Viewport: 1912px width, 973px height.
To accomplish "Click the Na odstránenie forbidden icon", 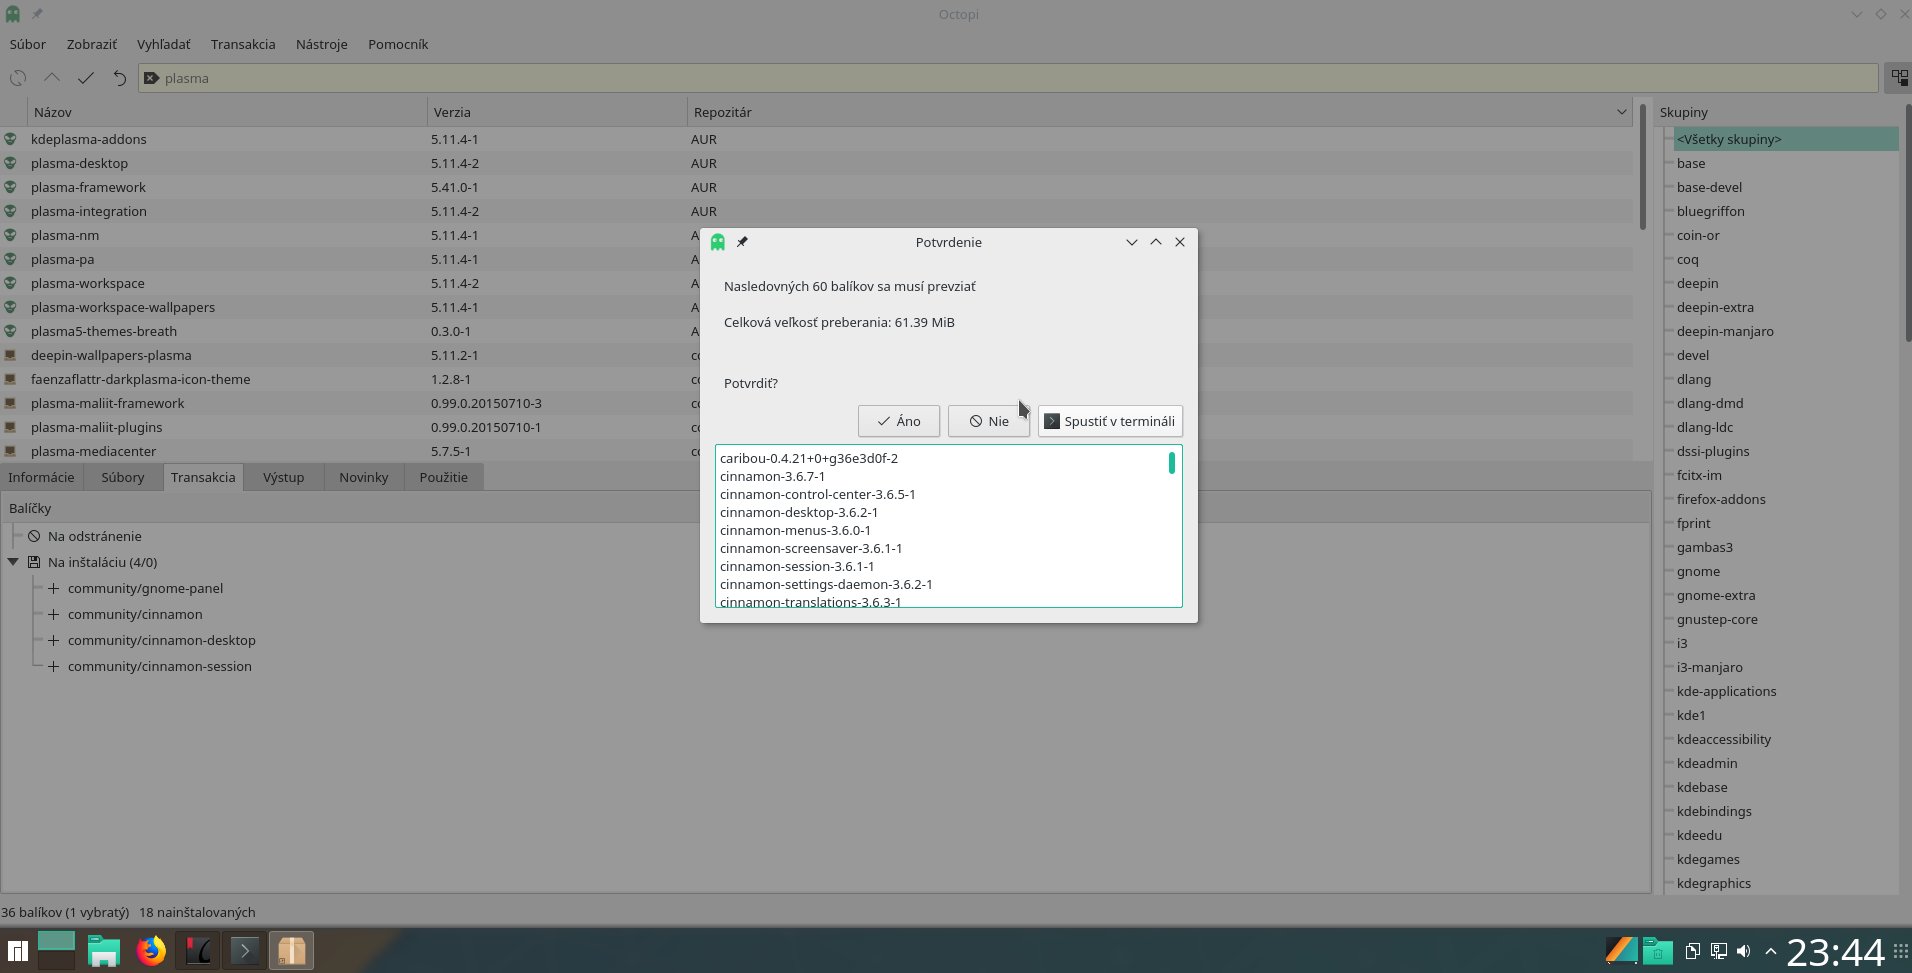I will 34,536.
